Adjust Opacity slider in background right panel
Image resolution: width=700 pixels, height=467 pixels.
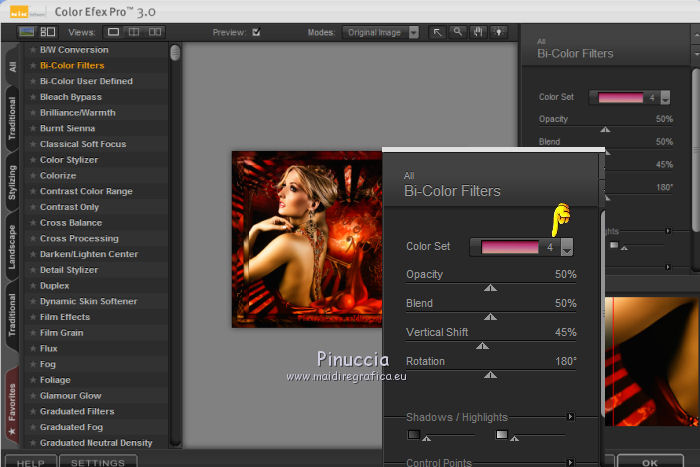coord(605,129)
